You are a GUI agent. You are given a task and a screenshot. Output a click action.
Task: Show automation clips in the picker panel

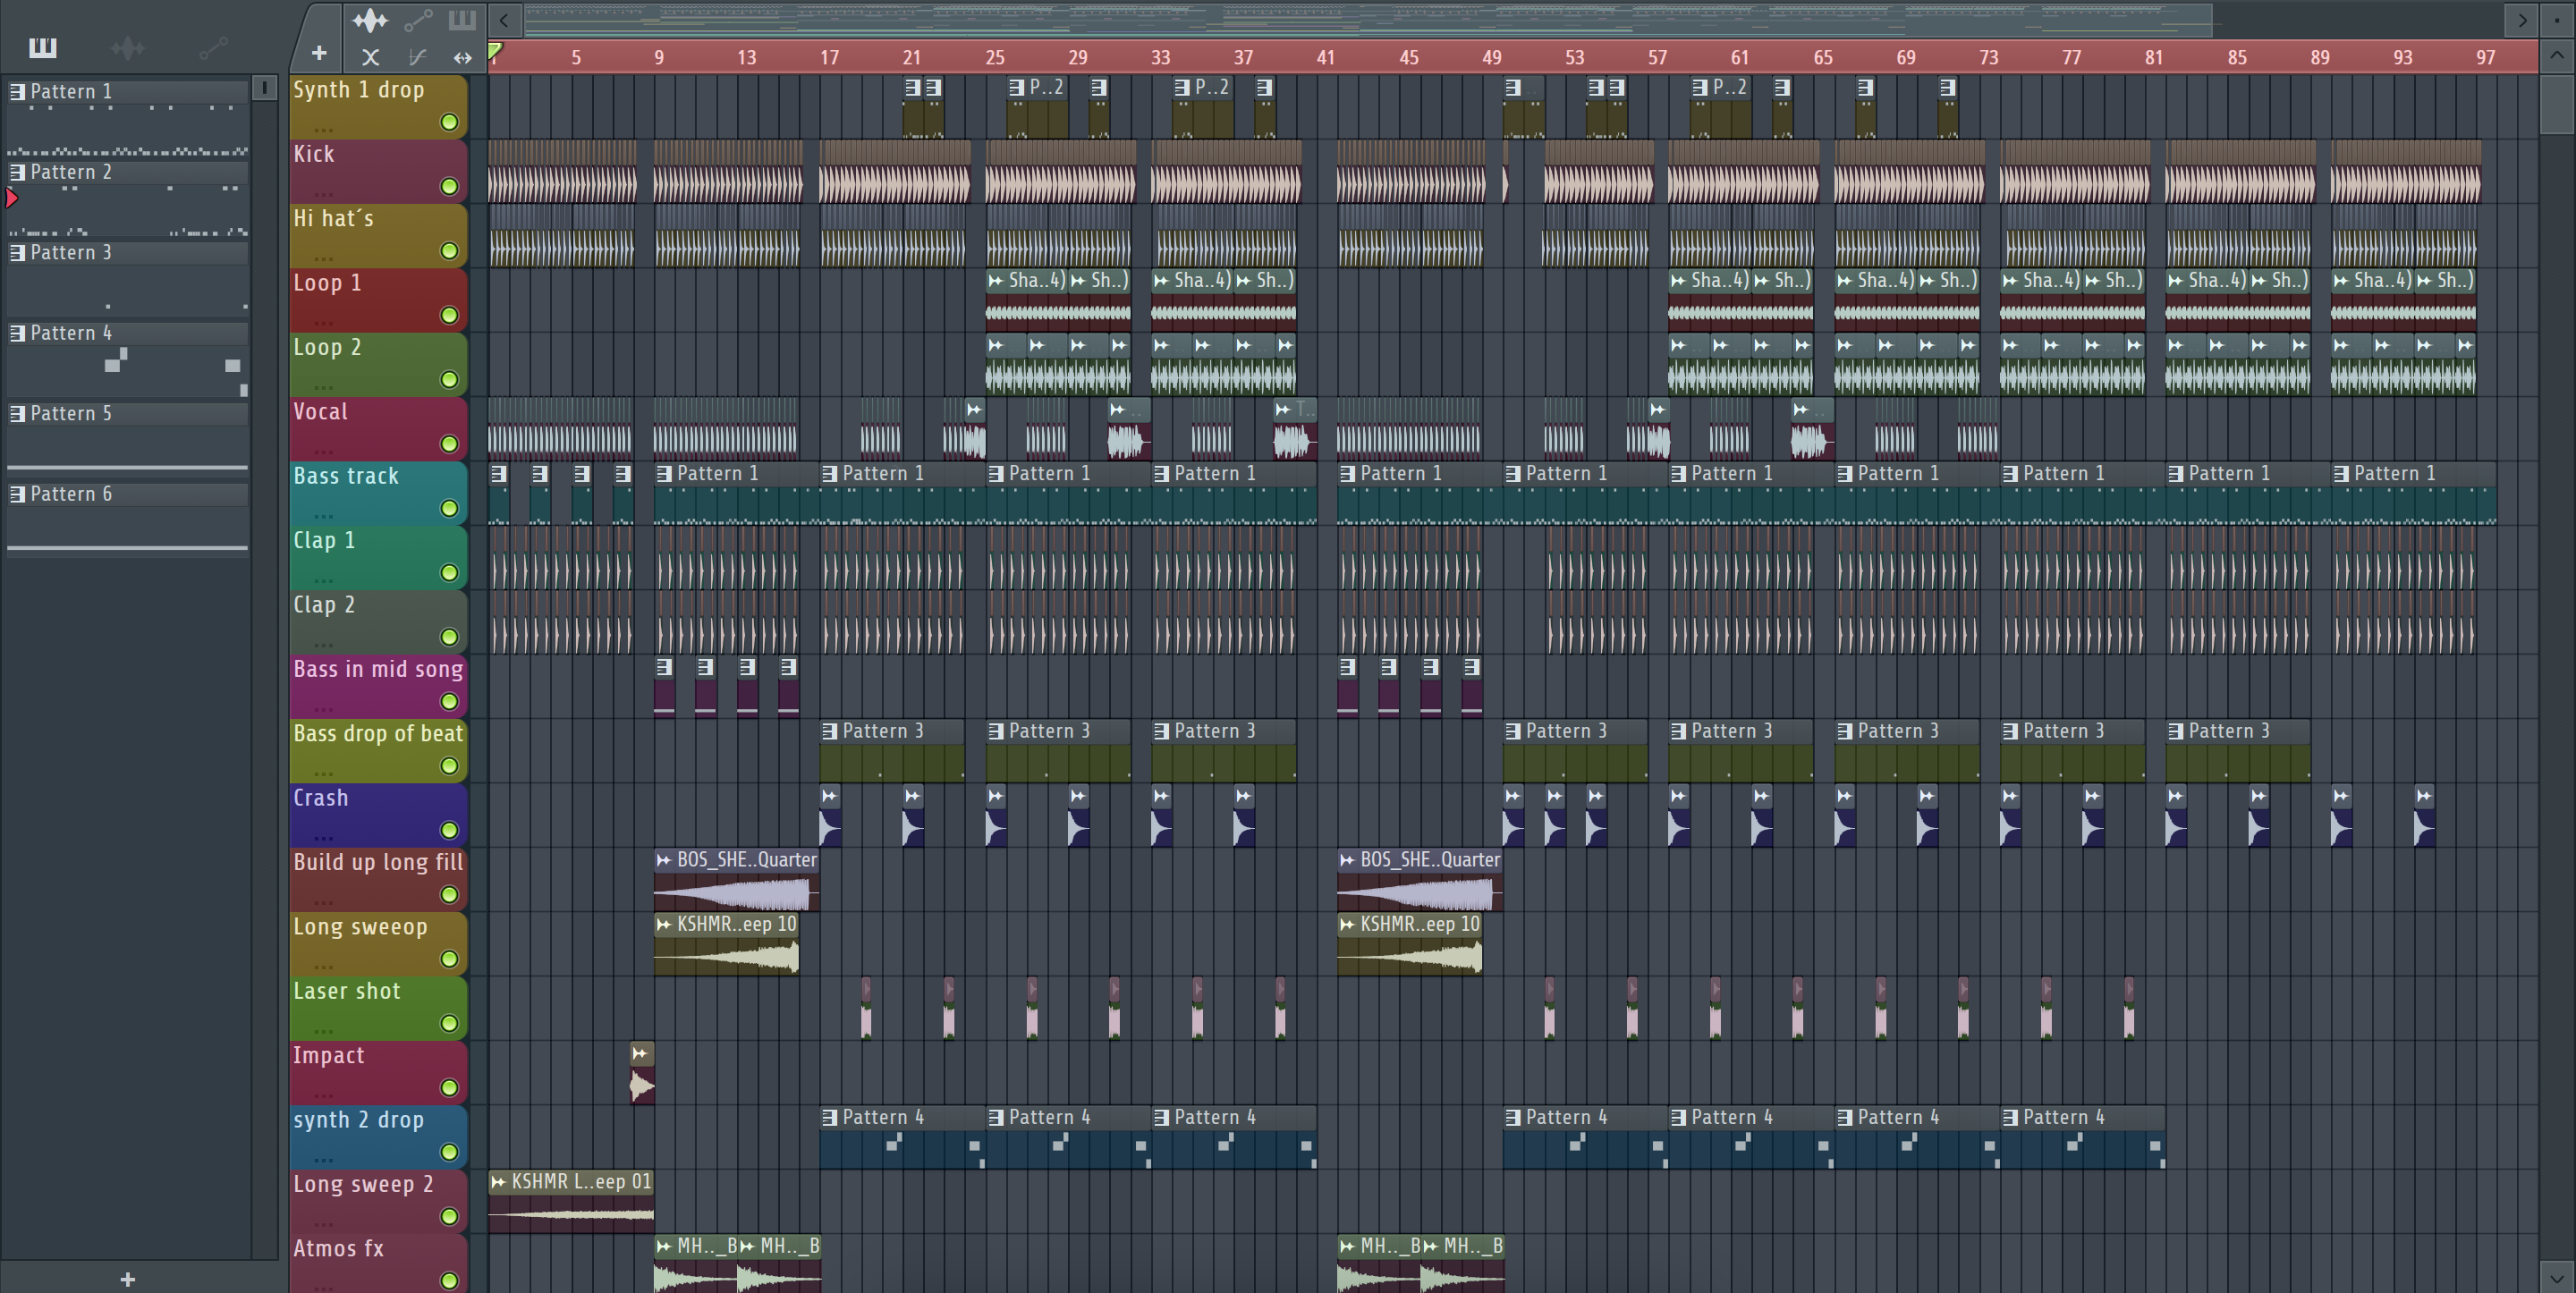pyautogui.click(x=213, y=47)
